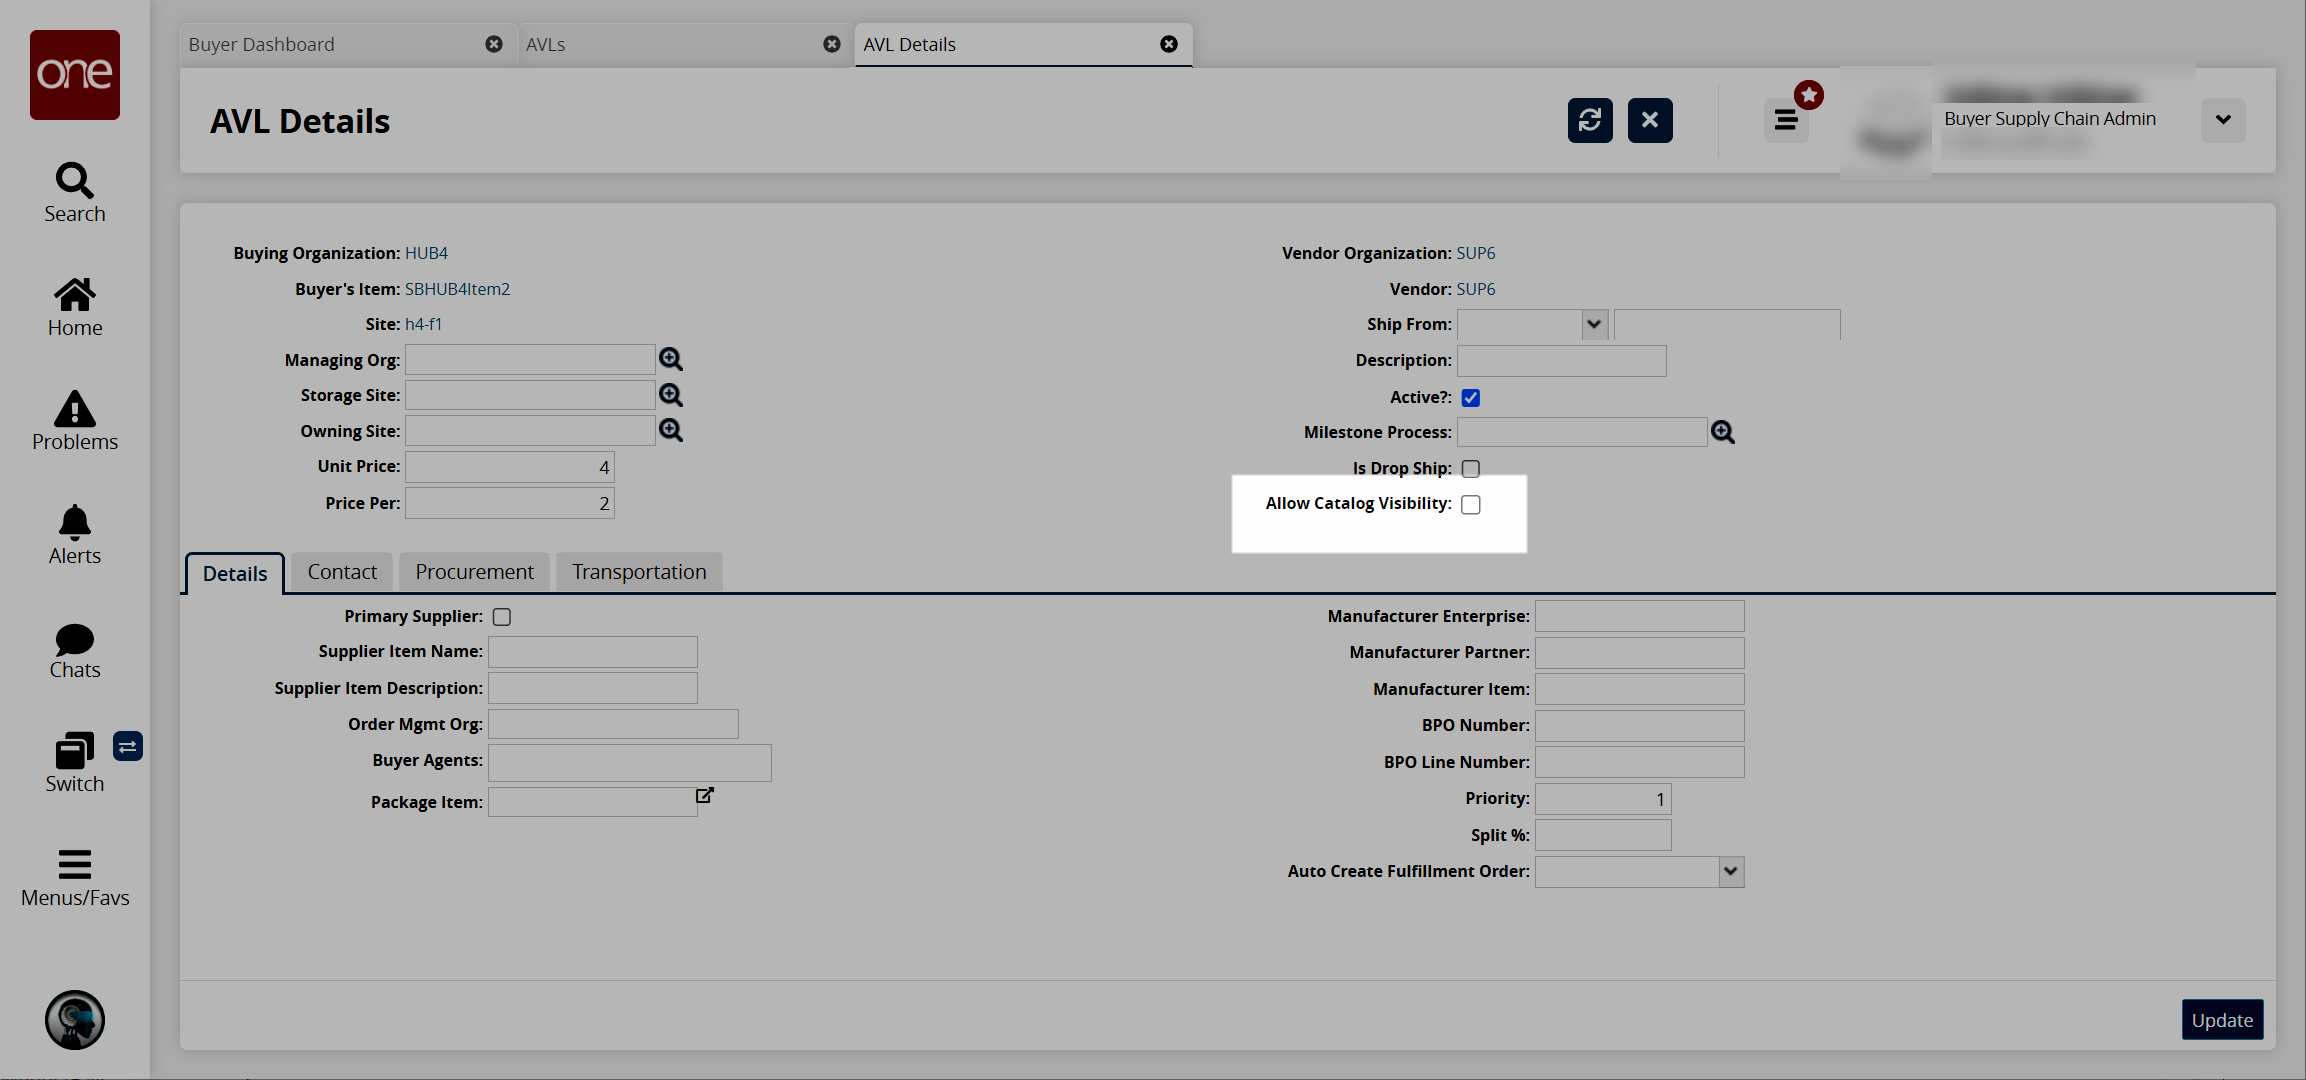The width and height of the screenshot is (2306, 1080).
Task: Expand the user profile dropdown arrow
Action: (x=2222, y=120)
